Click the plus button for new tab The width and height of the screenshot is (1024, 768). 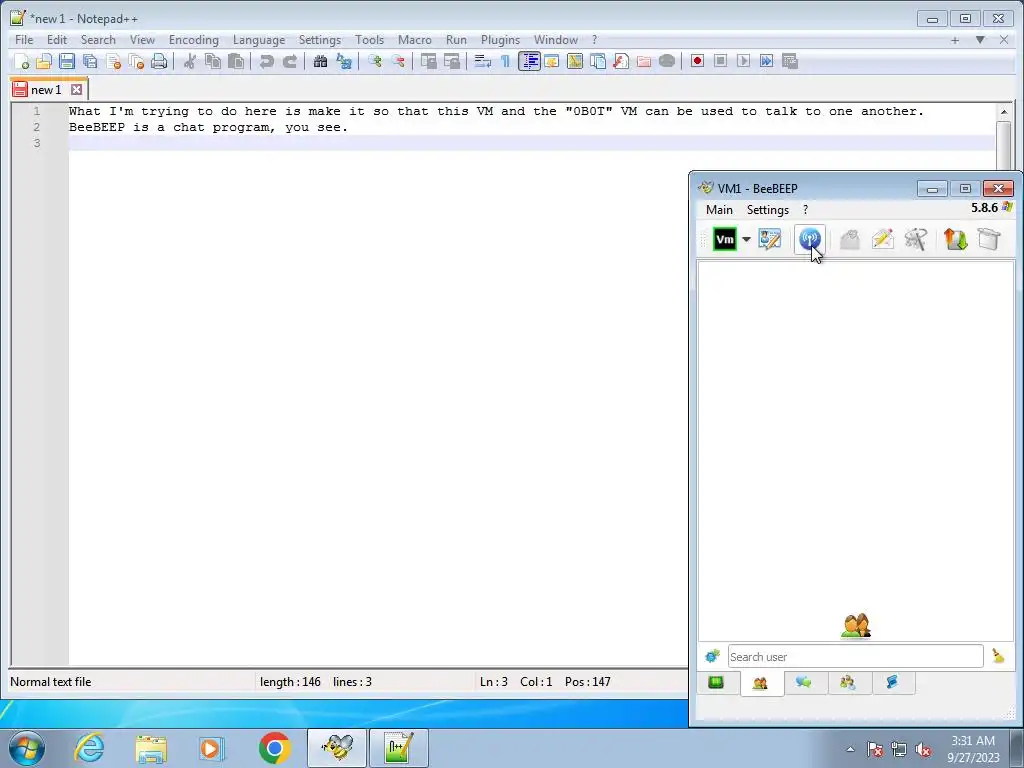955,40
